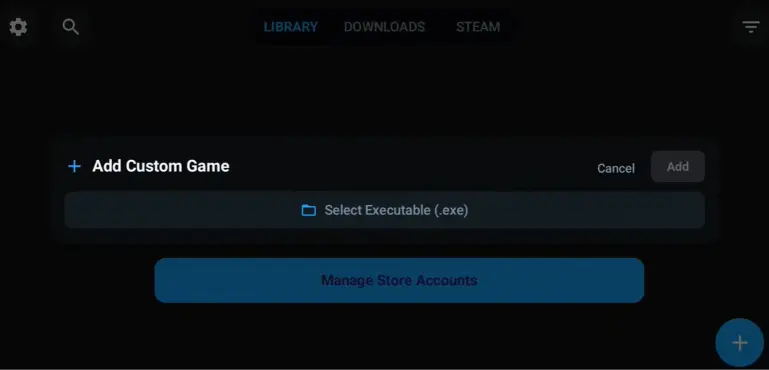The width and height of the screenshot is (769, 370).
Task: Open the search magnifier icon
Action: (x=71, y=27)
